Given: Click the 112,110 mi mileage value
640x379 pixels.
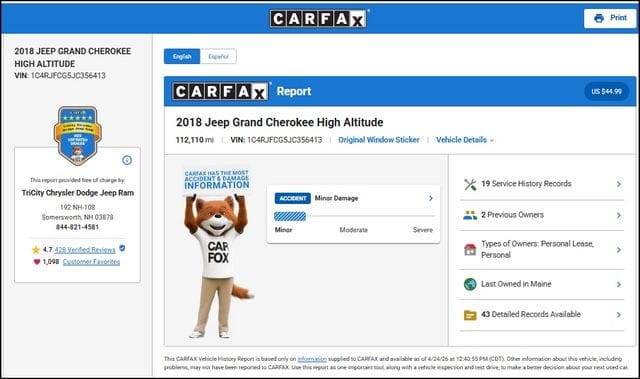Looking at the screenshot, I should [195, 140].
